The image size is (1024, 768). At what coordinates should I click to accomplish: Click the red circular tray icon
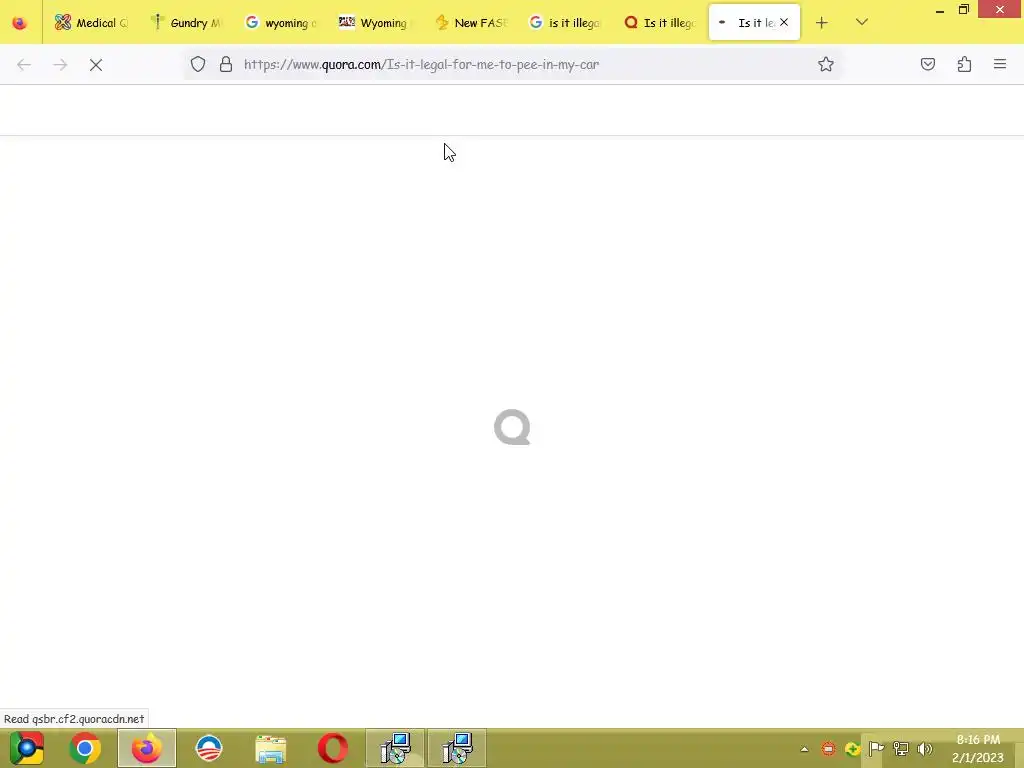(828, 749)
